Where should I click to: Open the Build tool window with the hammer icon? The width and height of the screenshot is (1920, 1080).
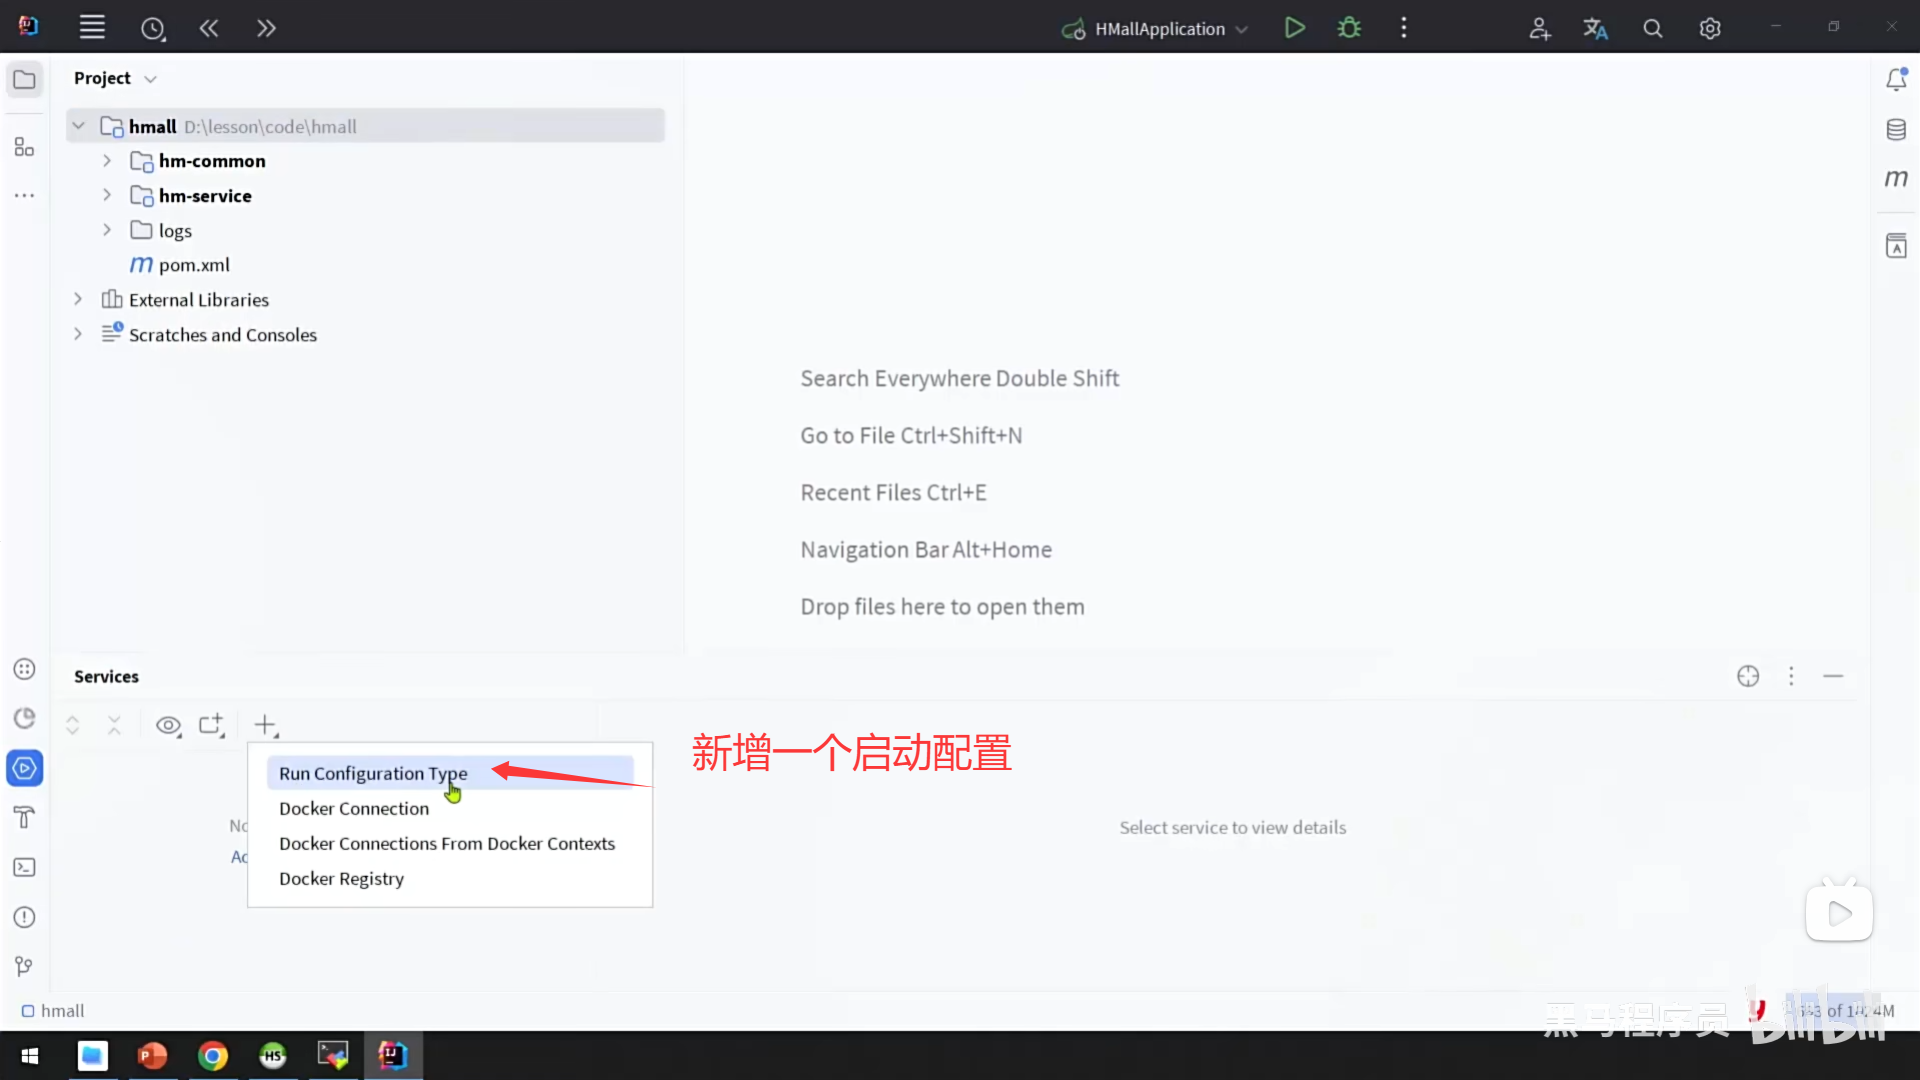tap(24, 817)
